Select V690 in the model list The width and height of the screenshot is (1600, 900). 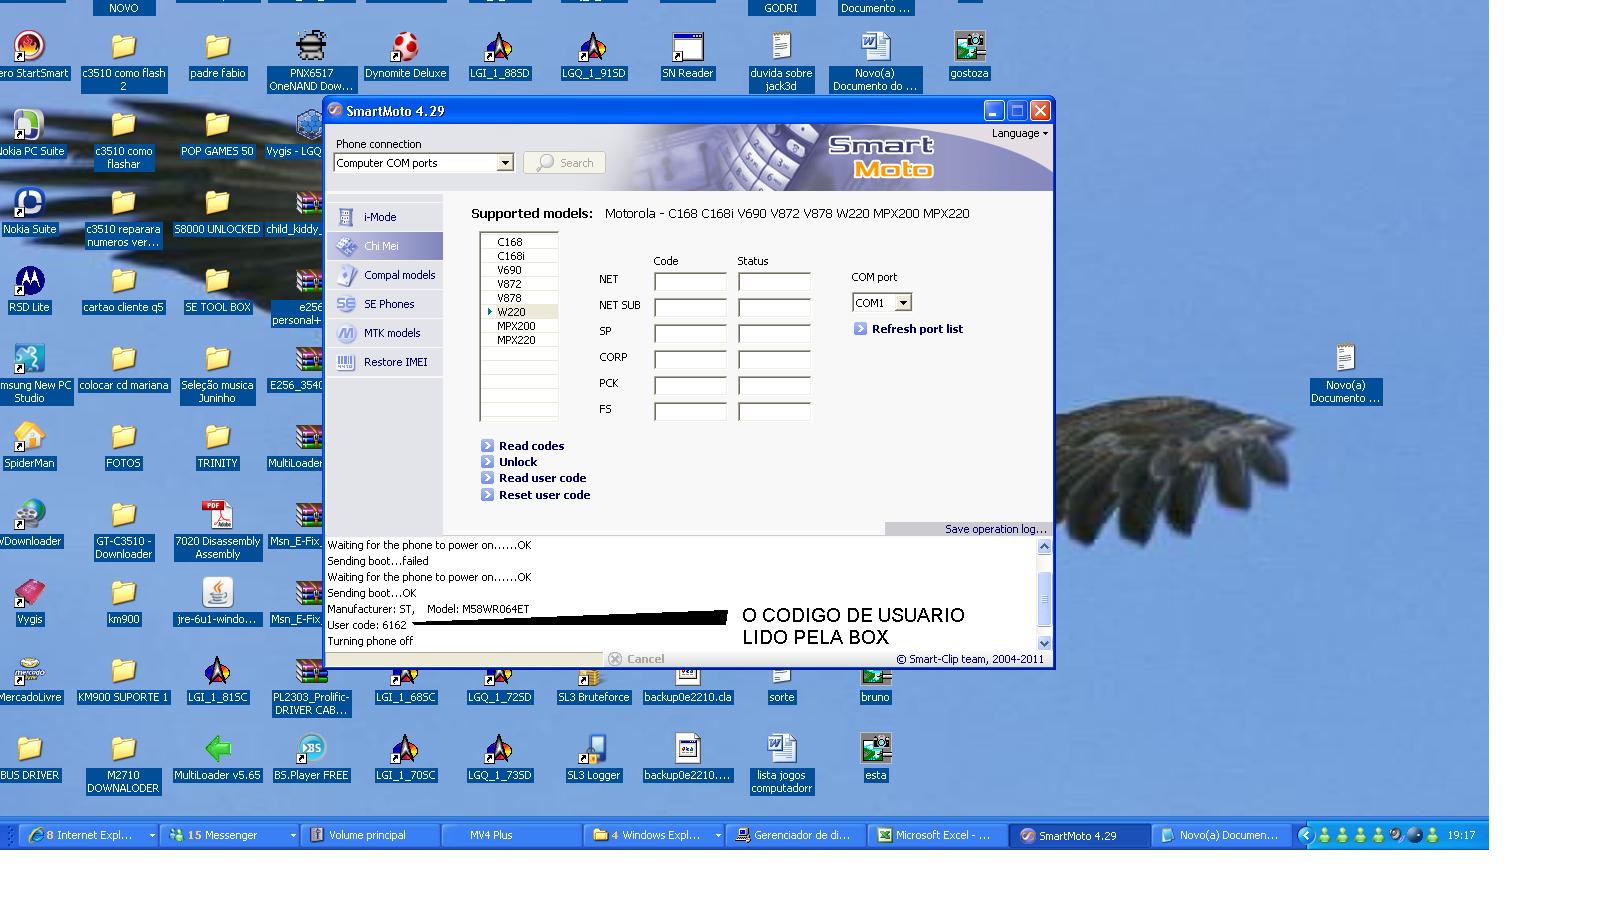click(519, 270)
